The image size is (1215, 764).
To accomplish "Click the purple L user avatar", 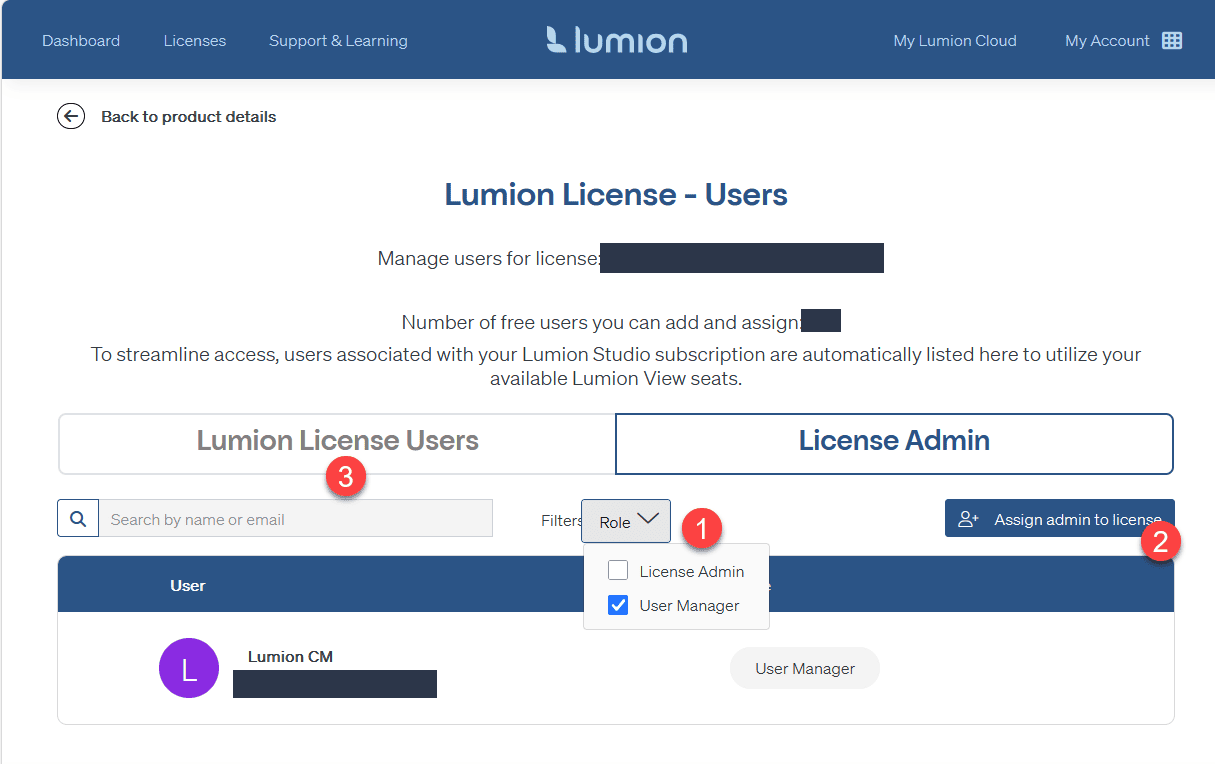I will pyautogui.click(x=189, y=668).
